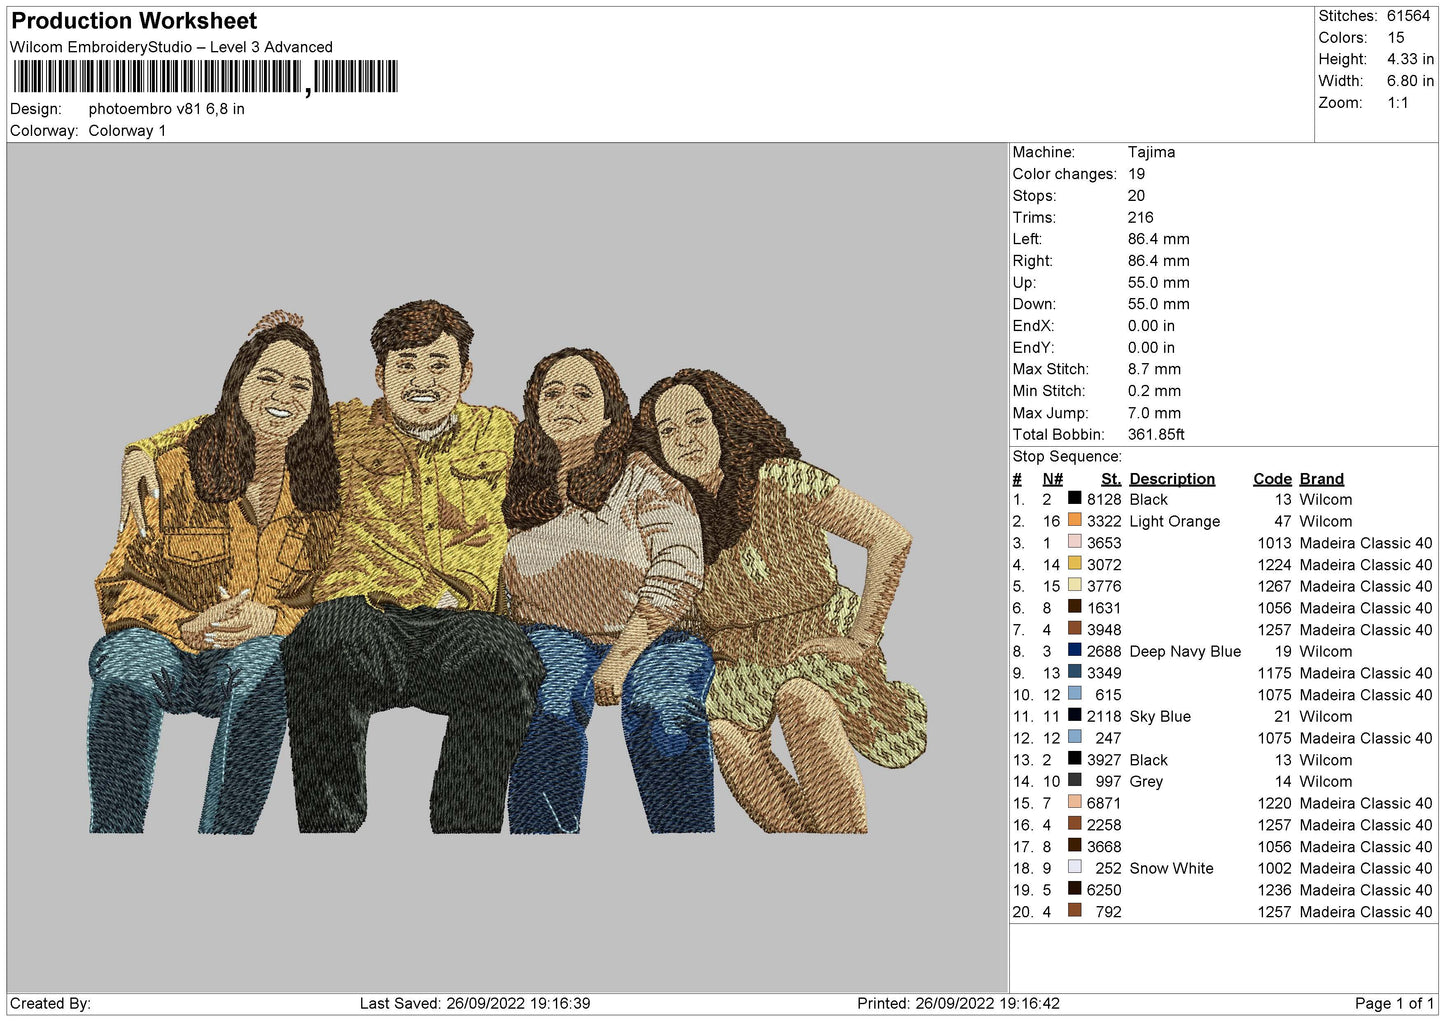Pick the swatch beside stitch count 3653

[1074, 542]
